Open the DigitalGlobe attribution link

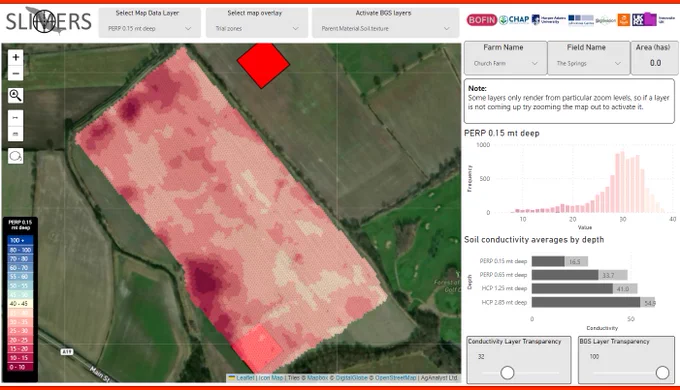(x=351, y=378)
